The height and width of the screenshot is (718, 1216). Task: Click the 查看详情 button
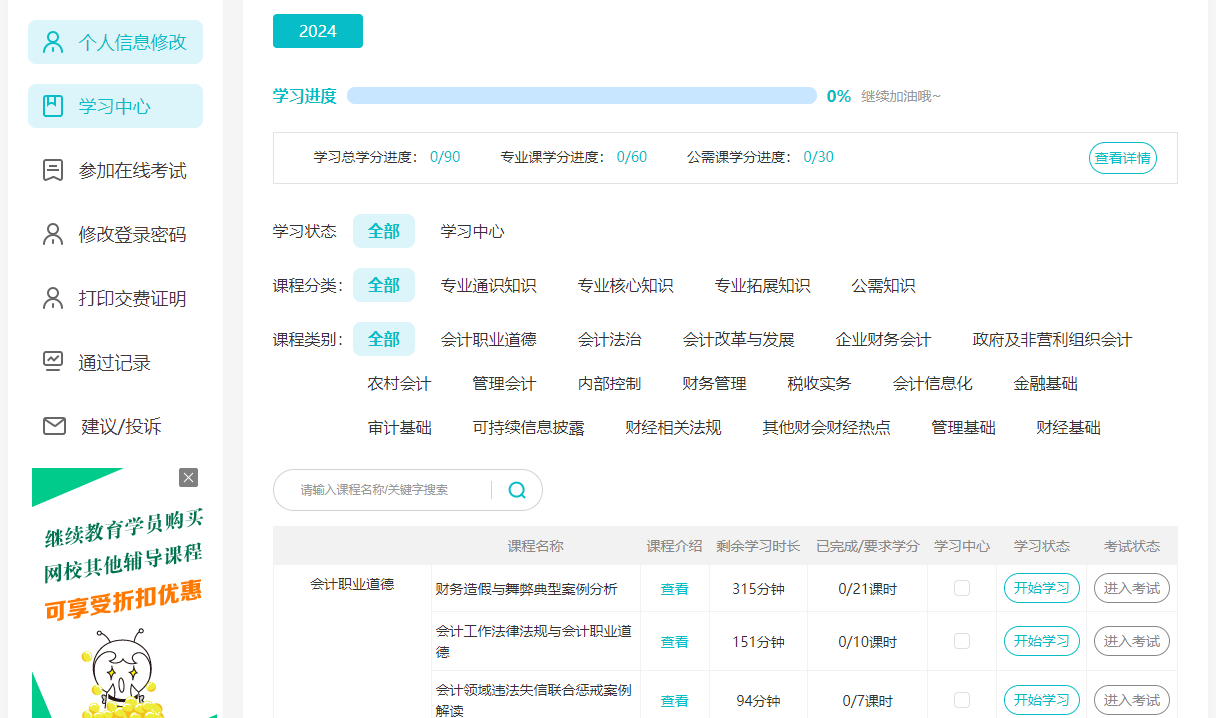[x=1122, y=158]
